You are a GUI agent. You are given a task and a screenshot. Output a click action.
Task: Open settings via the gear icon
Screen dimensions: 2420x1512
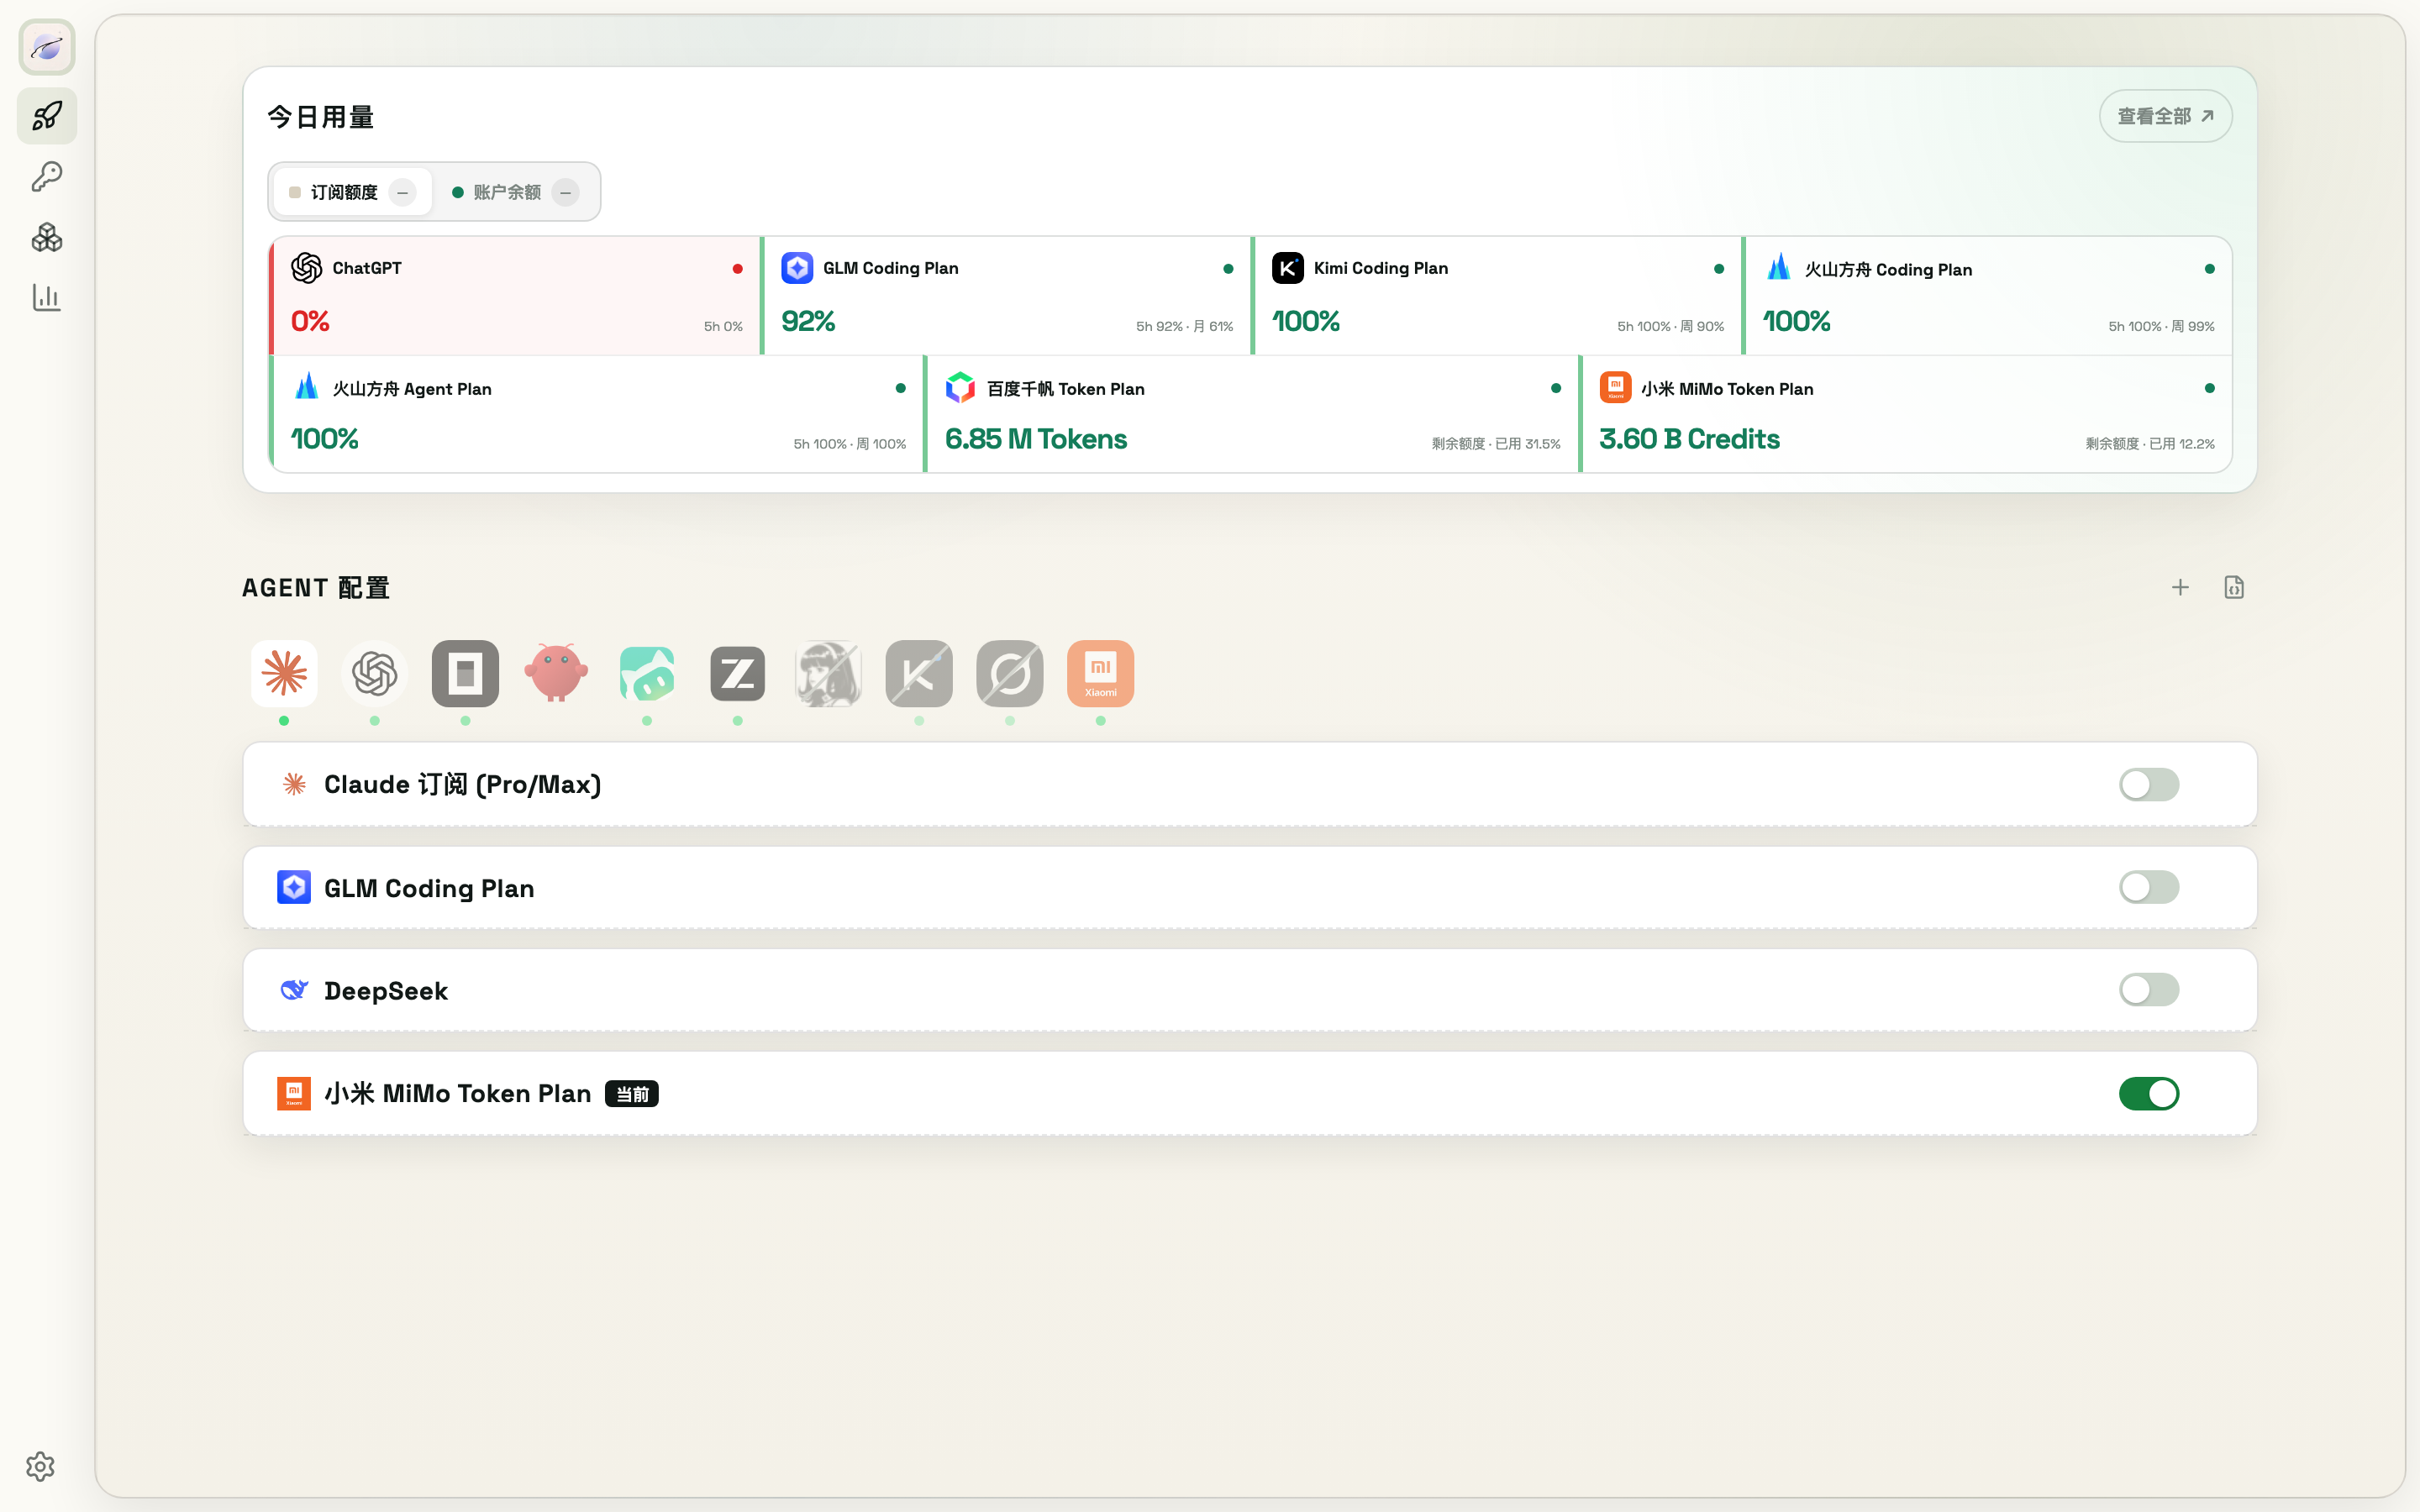[x=40, y=1466]
